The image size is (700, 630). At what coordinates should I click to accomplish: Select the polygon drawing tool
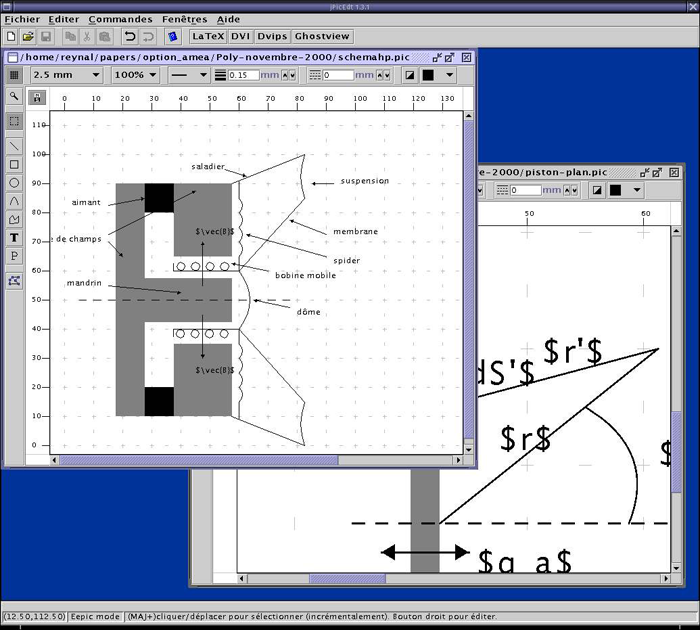(14, 219)
